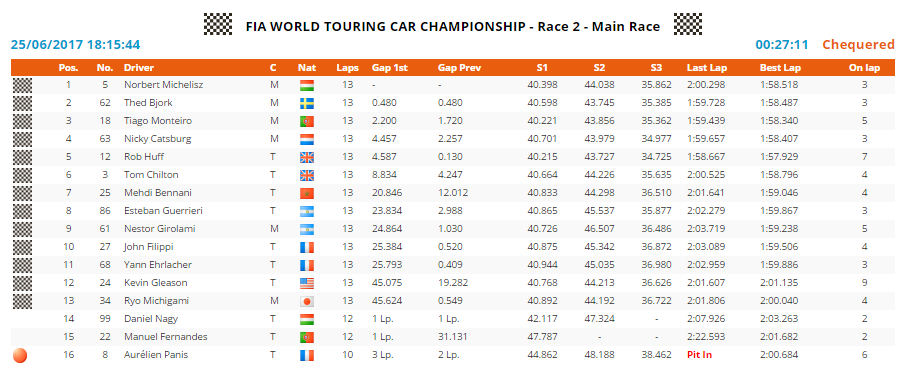Select driver name Kevin Gleason
Viewport: 903px width, 372px height.
click(x=155, y=283)
